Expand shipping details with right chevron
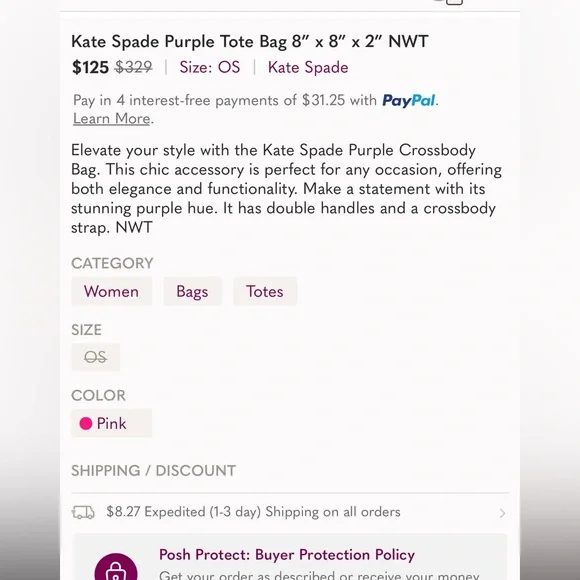The width and height of the screenshot is (580, 580). pos(502,513)
